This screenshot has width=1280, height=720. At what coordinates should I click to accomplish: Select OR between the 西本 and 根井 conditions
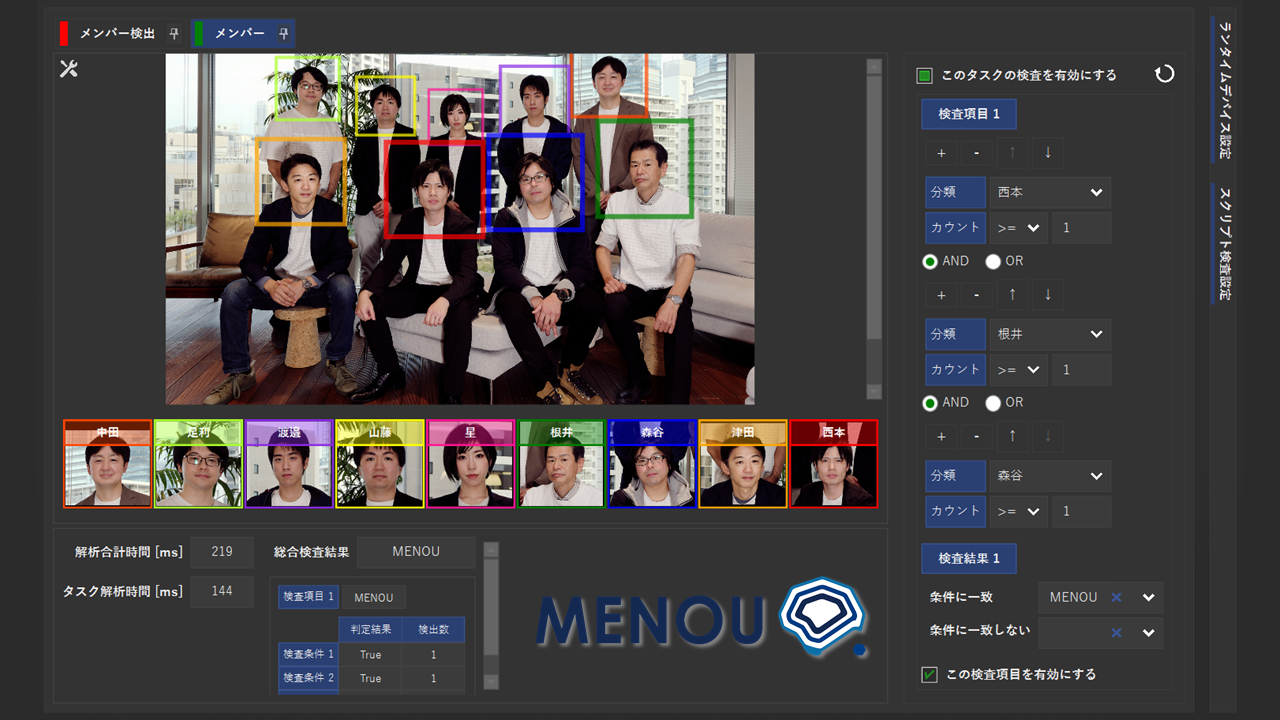[993, 261]
